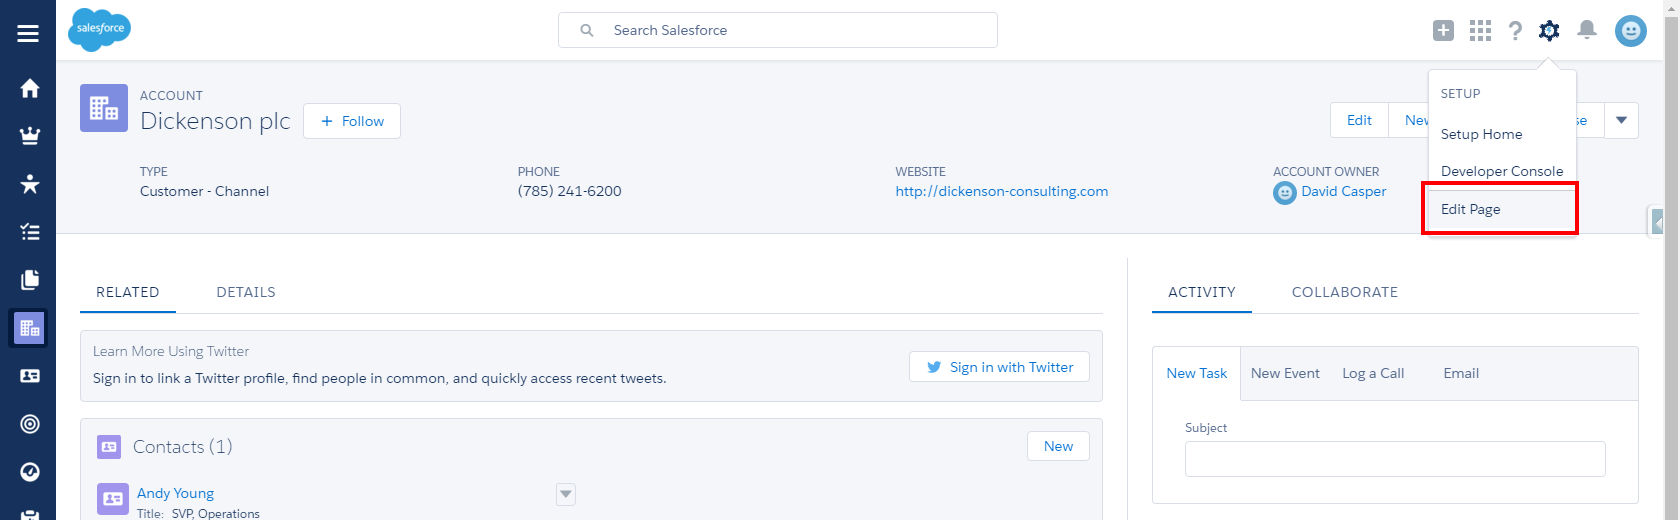Open Opportunities crown icon in sidebar

pos(30,136)
